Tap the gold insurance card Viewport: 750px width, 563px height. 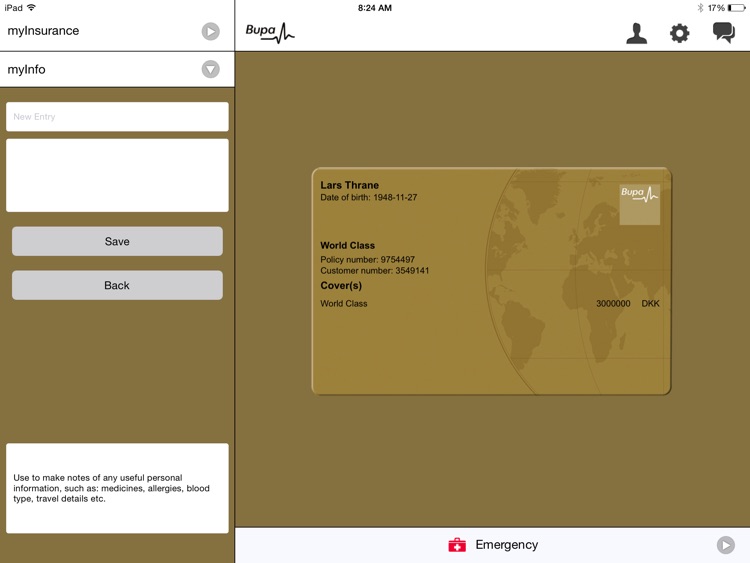coord(491,281)
